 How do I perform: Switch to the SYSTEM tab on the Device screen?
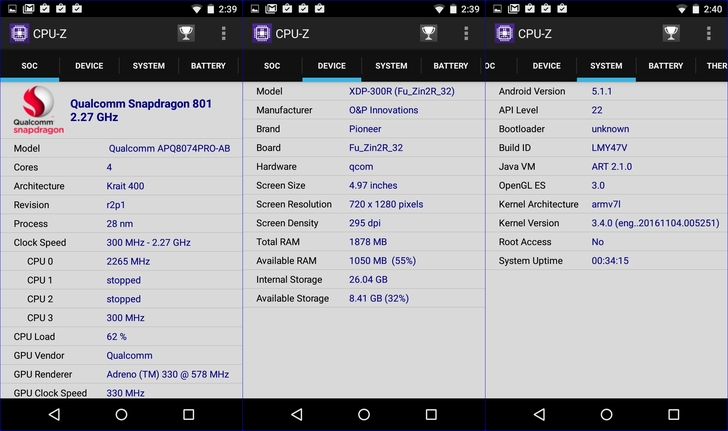coord(391,66)
